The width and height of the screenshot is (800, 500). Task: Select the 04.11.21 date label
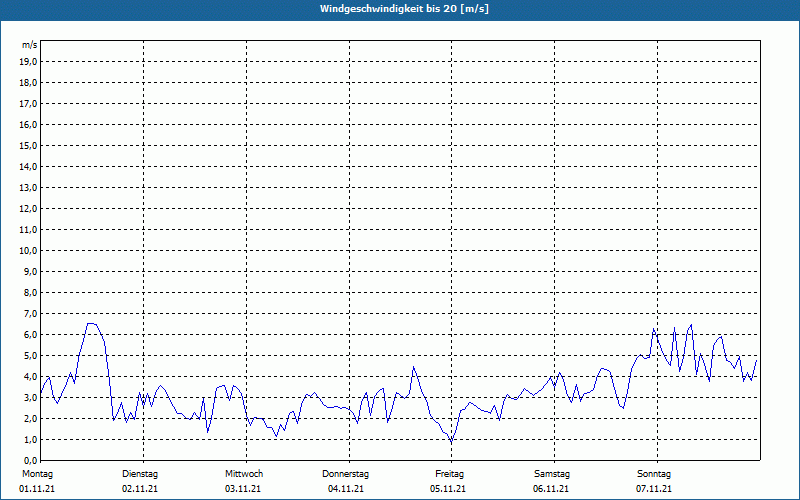[346, 489]
